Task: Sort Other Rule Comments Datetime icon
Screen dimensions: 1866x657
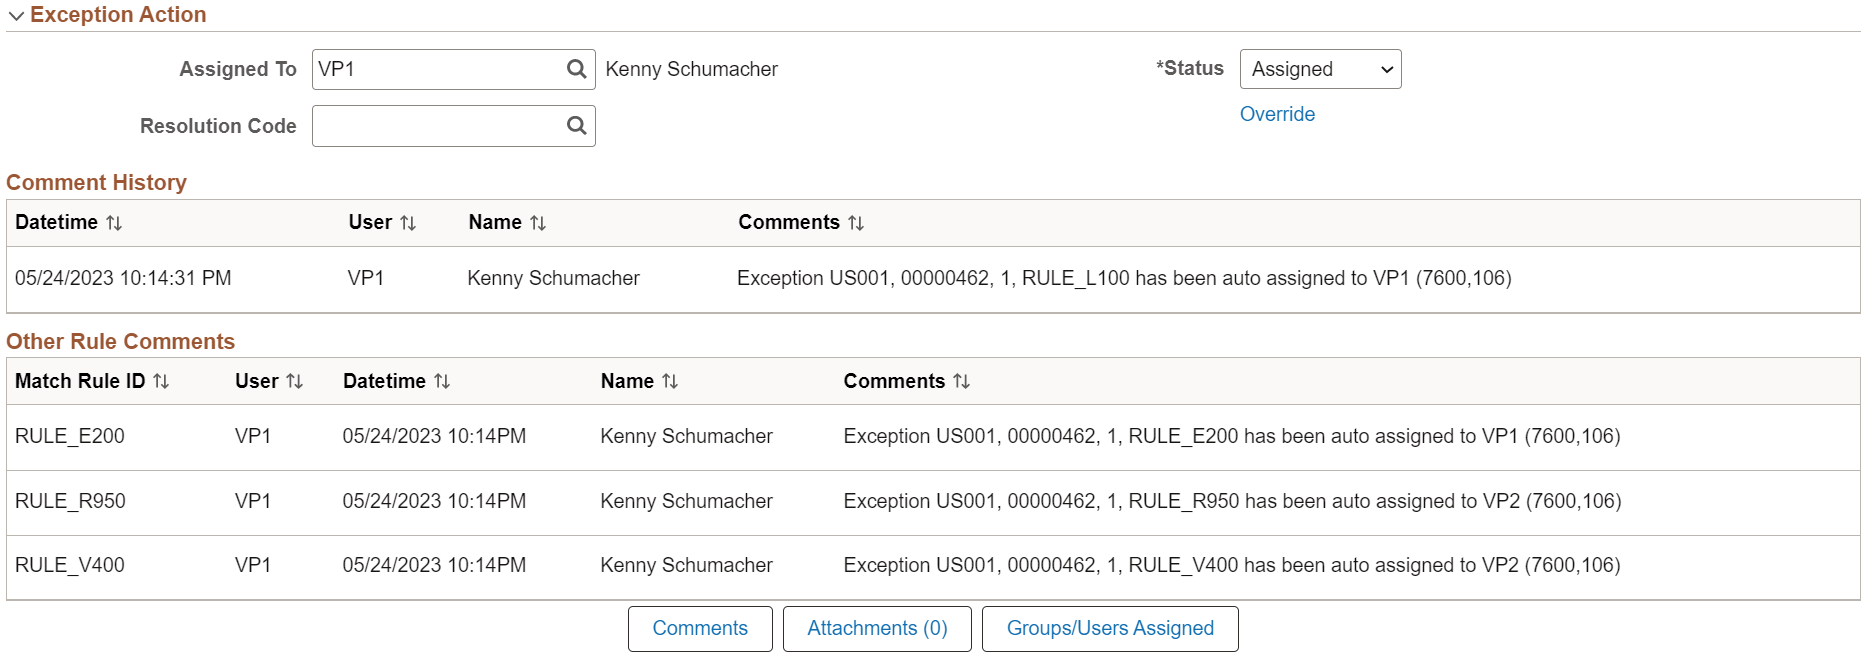Action: 442,382
